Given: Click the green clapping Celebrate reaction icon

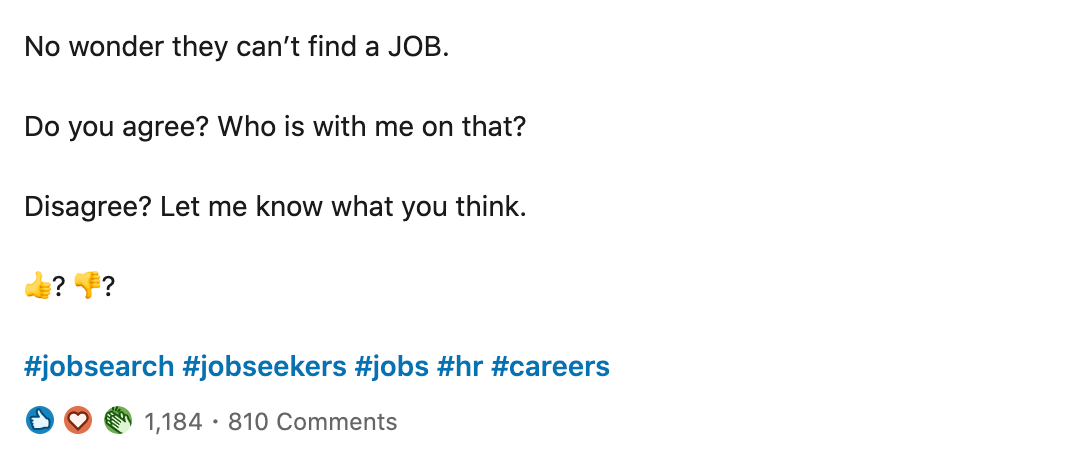Looking at the screenshot, I should pyautogui.click(x=117, y=421).
